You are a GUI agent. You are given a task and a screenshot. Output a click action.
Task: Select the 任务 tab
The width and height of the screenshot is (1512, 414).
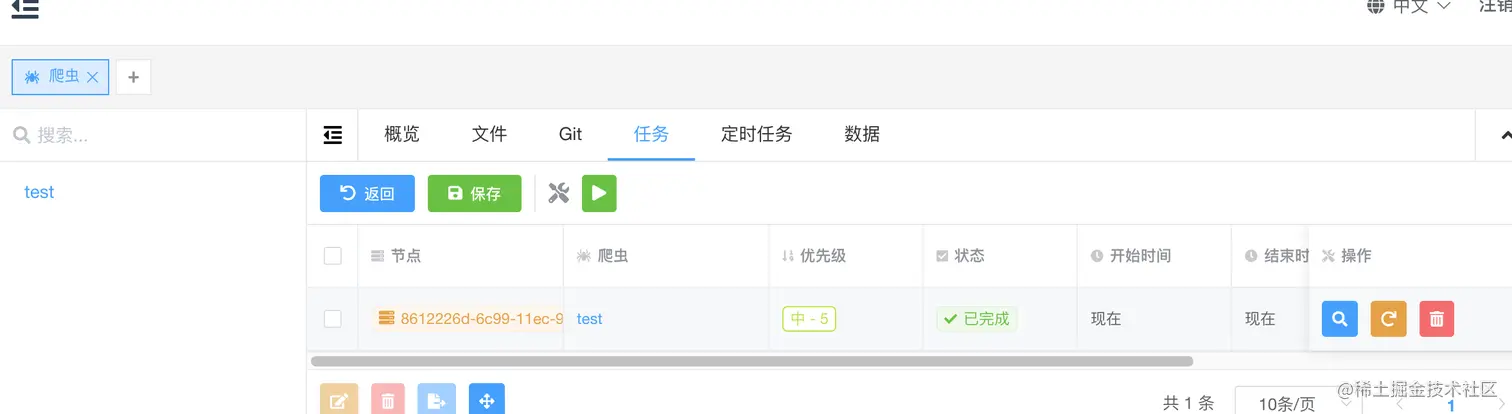651,134
